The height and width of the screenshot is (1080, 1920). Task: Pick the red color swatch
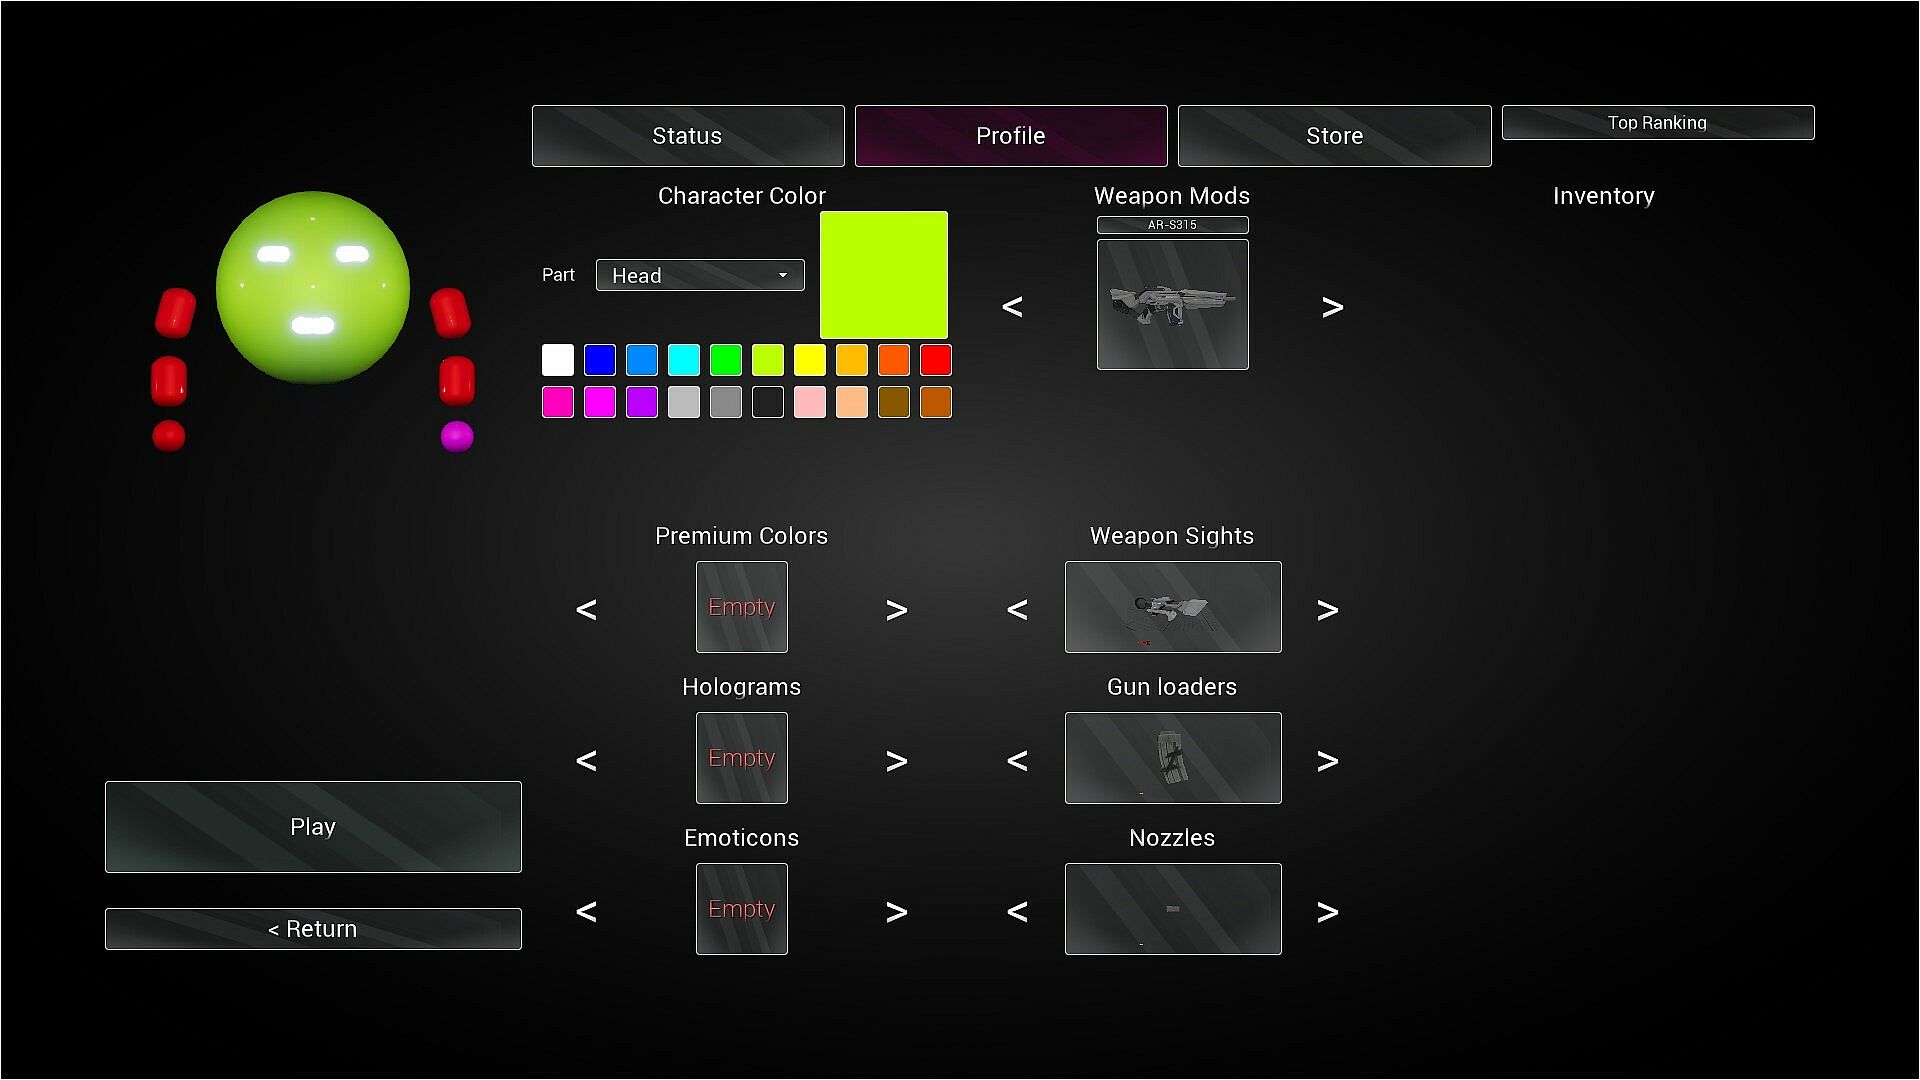[936, 360]
